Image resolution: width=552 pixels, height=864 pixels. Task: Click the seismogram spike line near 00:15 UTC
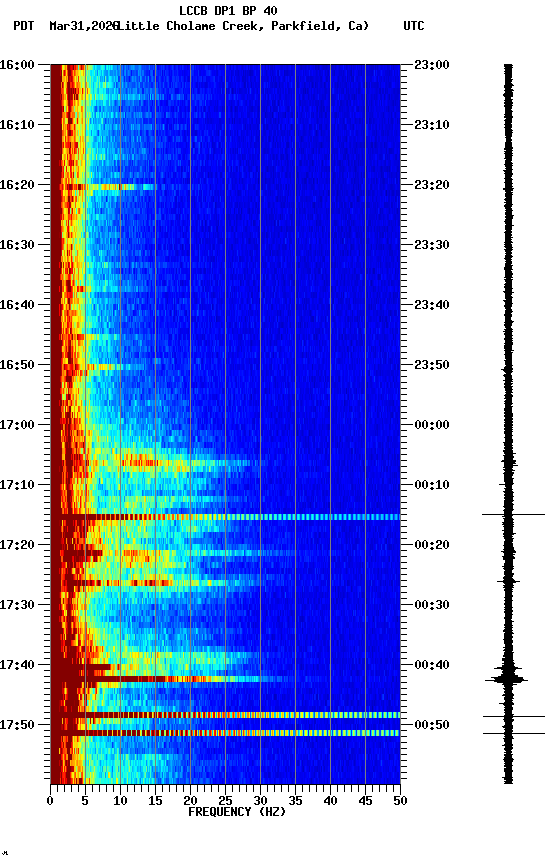(513, 515)
